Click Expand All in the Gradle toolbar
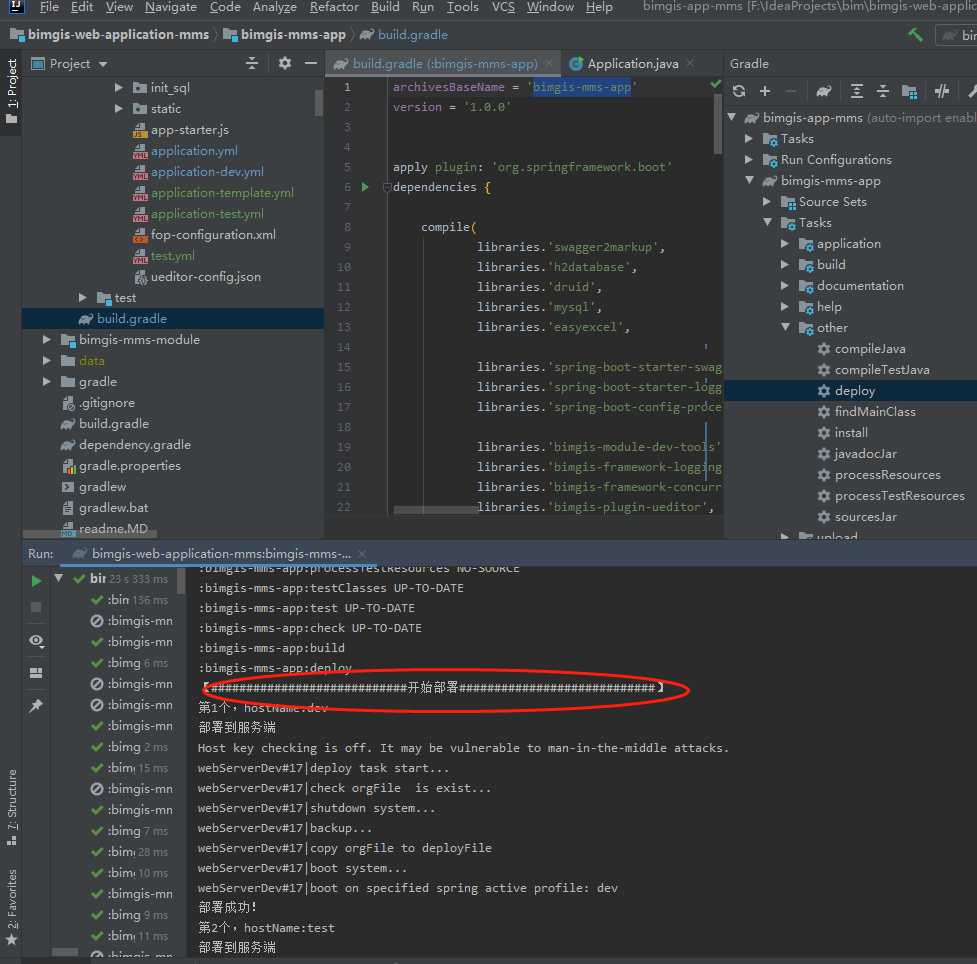The height and width of the screenshot is (964, 977). [857, 91]
